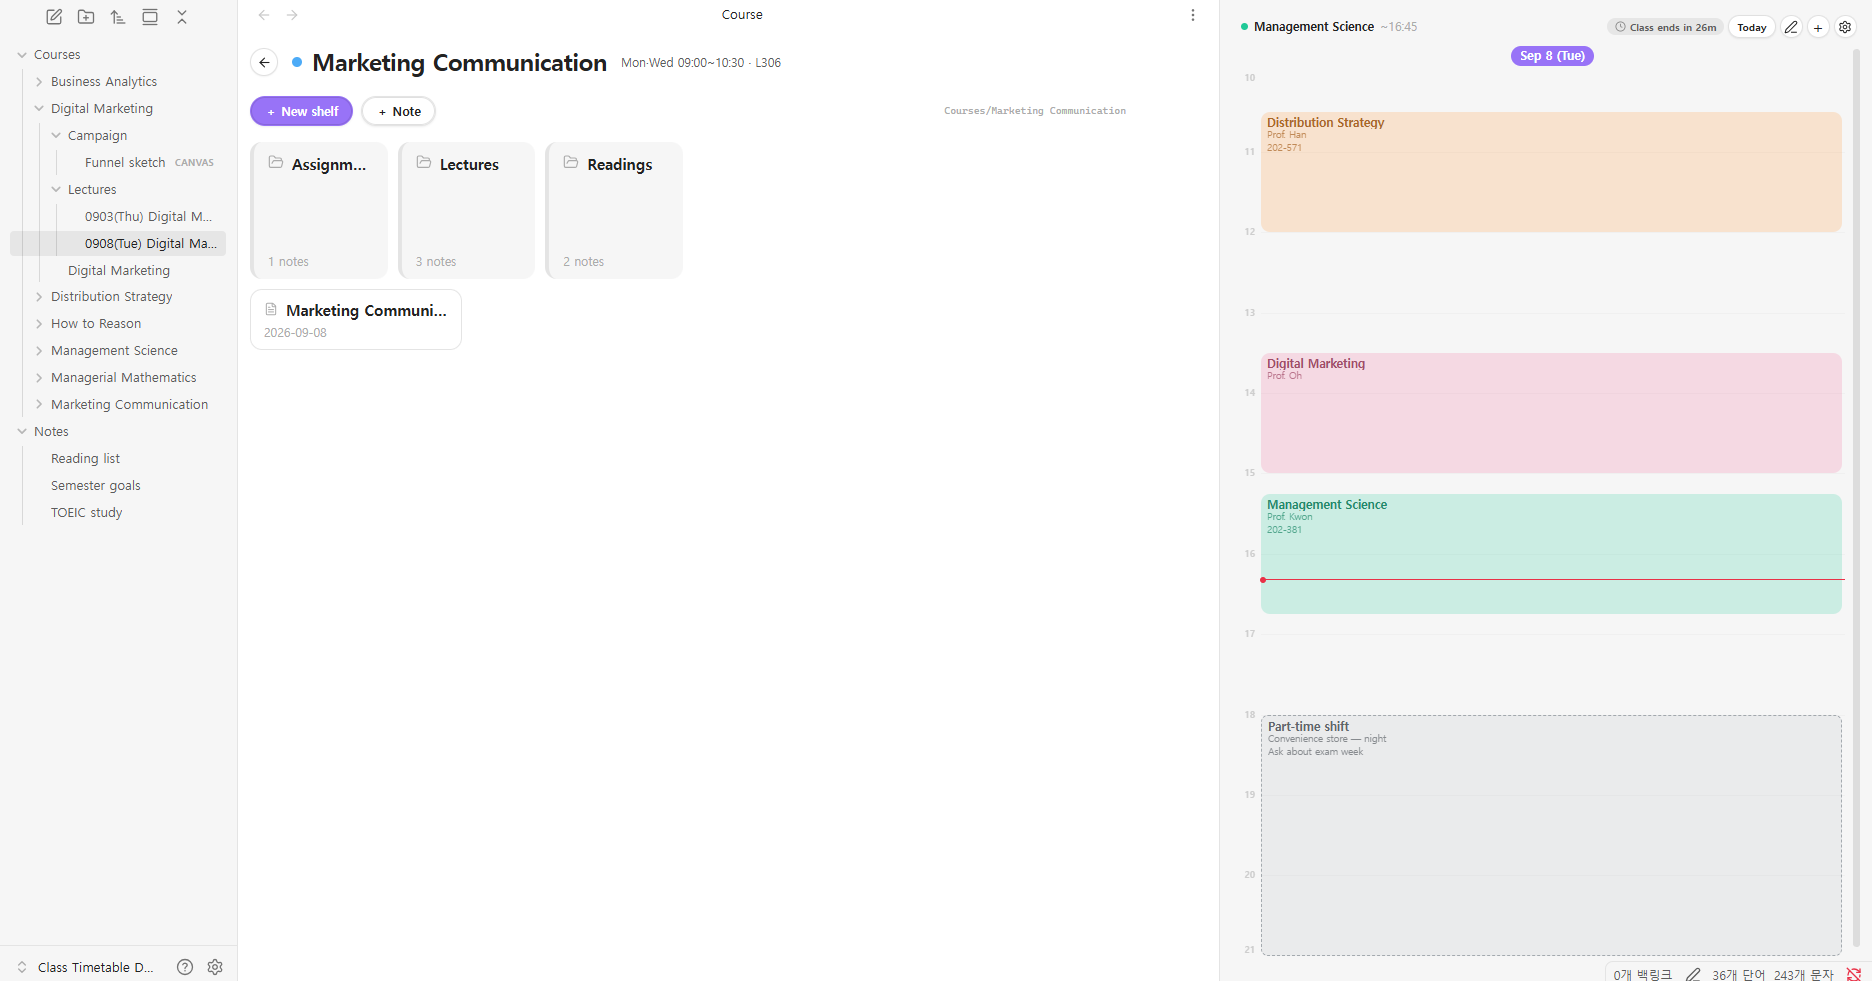Open the Digital Marketing class block in timetable
This screenshot has height=981, width=1872.
coord(1551,413)
